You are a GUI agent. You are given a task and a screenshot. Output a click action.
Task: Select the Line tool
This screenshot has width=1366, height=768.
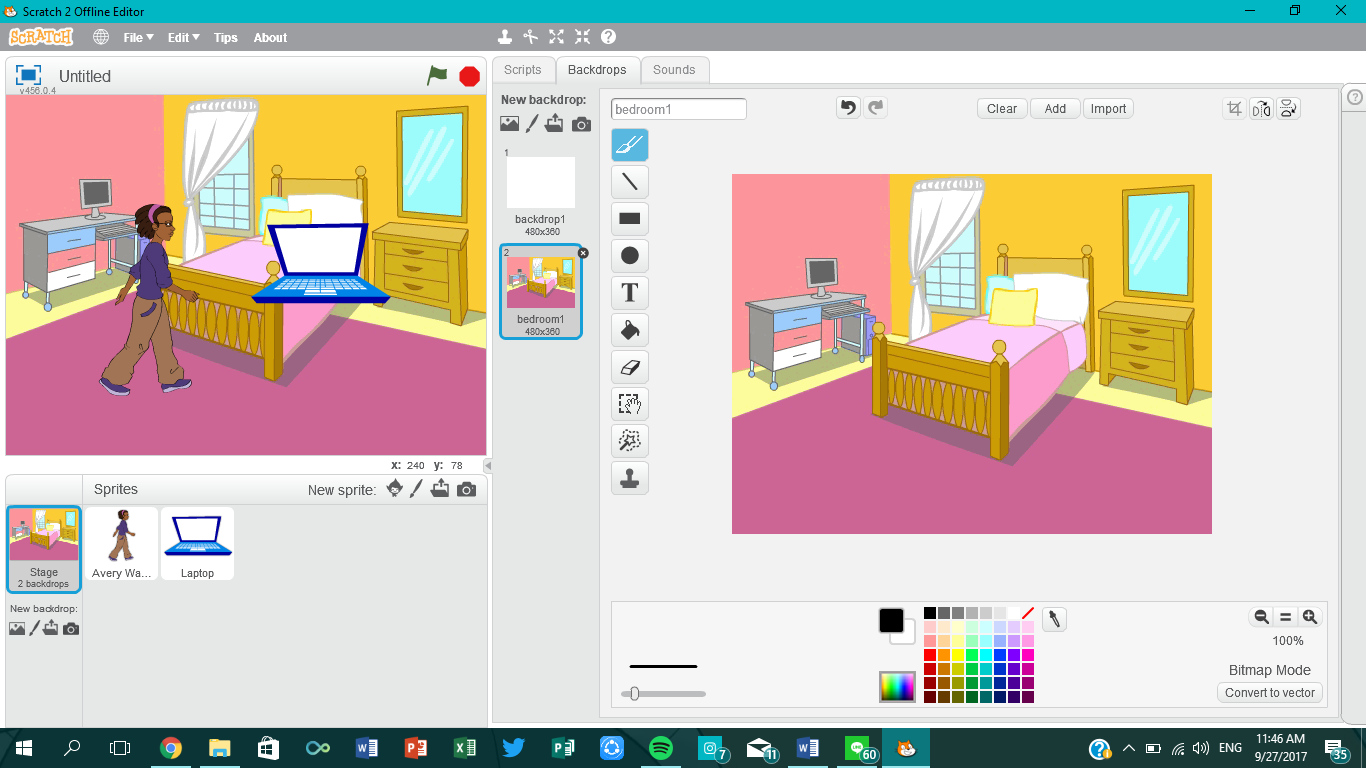tap(629, 181)
